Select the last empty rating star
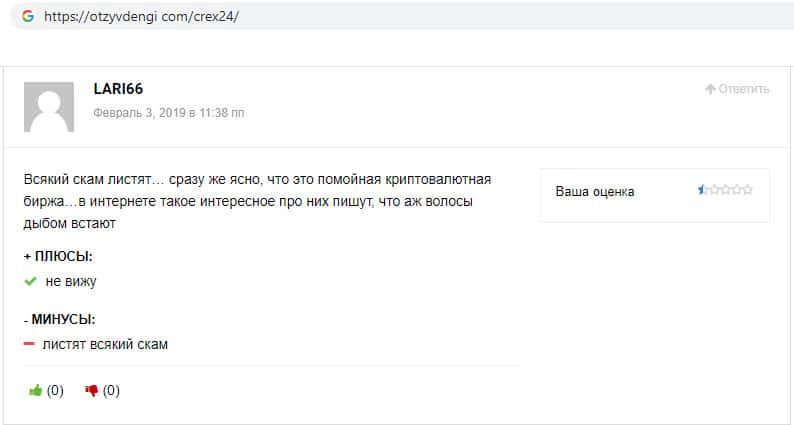This screenshot has height=425, width=794. 748,189
